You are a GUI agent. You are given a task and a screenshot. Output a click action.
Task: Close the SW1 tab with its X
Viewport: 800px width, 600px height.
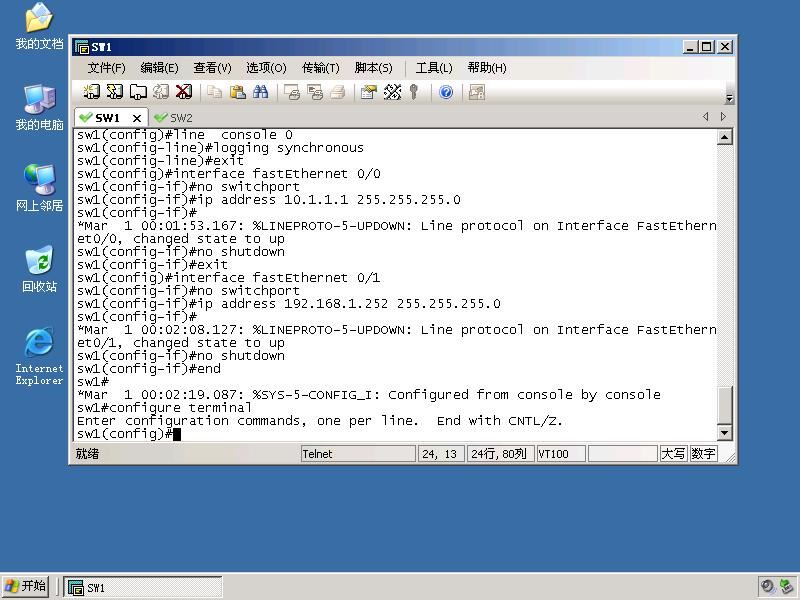coord(137,118)
